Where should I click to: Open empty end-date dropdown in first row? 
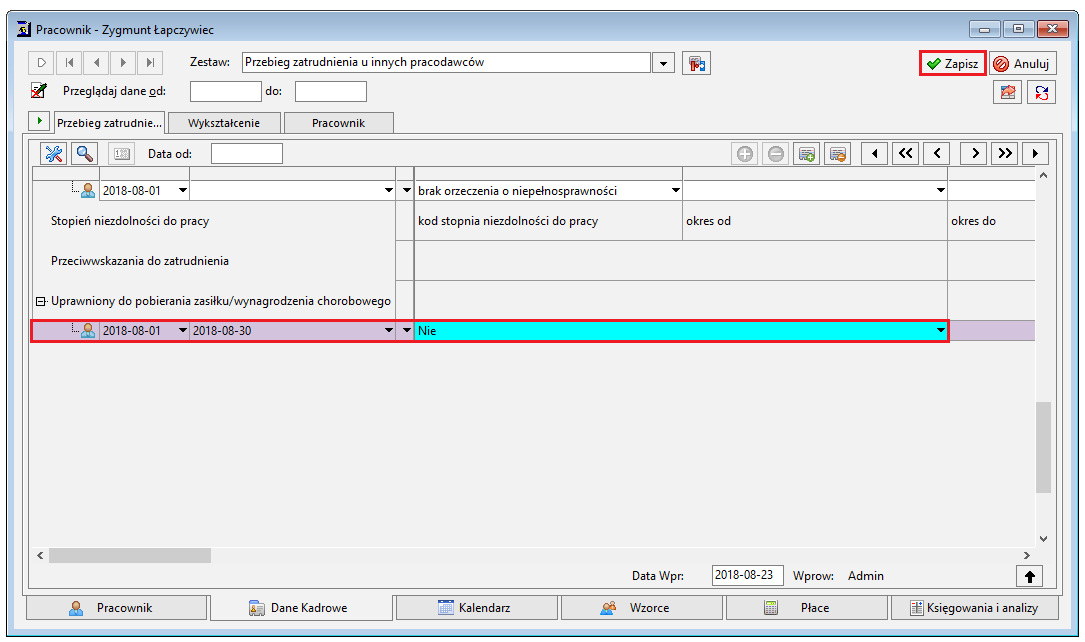coord(389,190)
